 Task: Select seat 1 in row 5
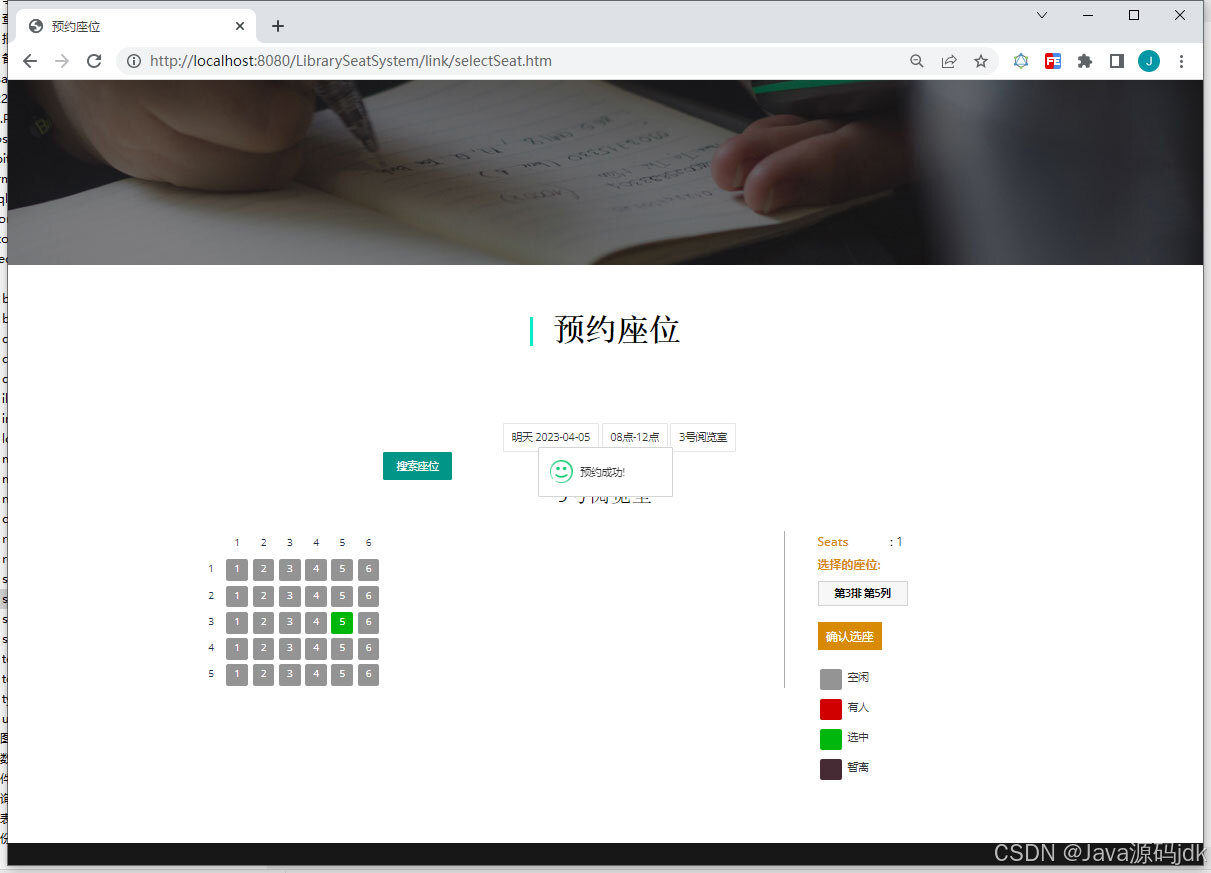coord(237,674)
